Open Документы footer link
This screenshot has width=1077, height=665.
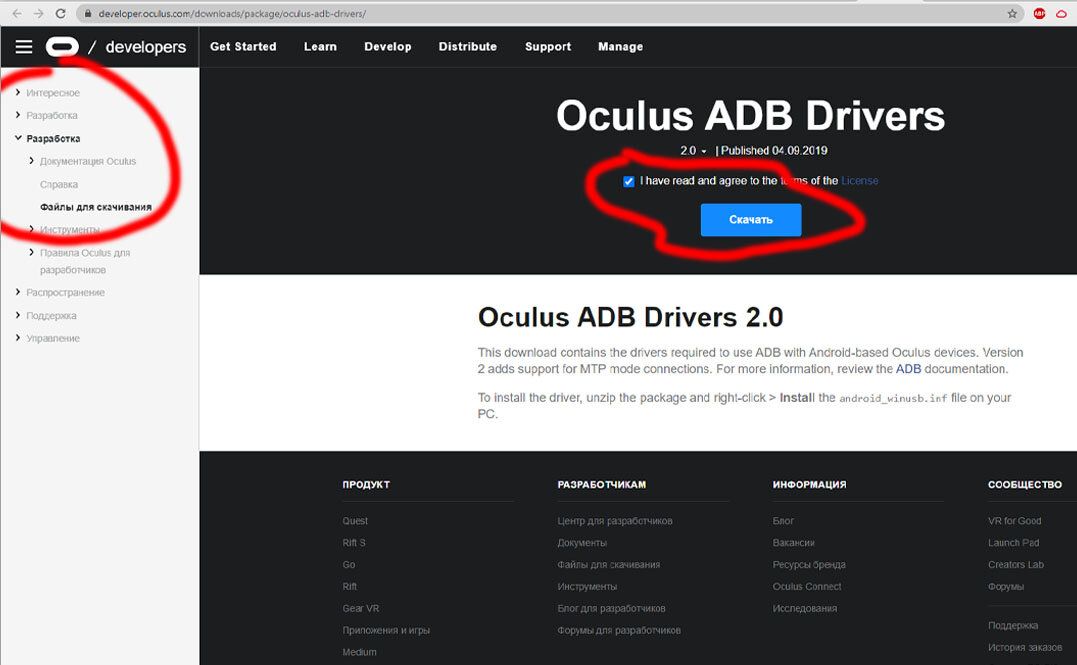click(582, 543)
